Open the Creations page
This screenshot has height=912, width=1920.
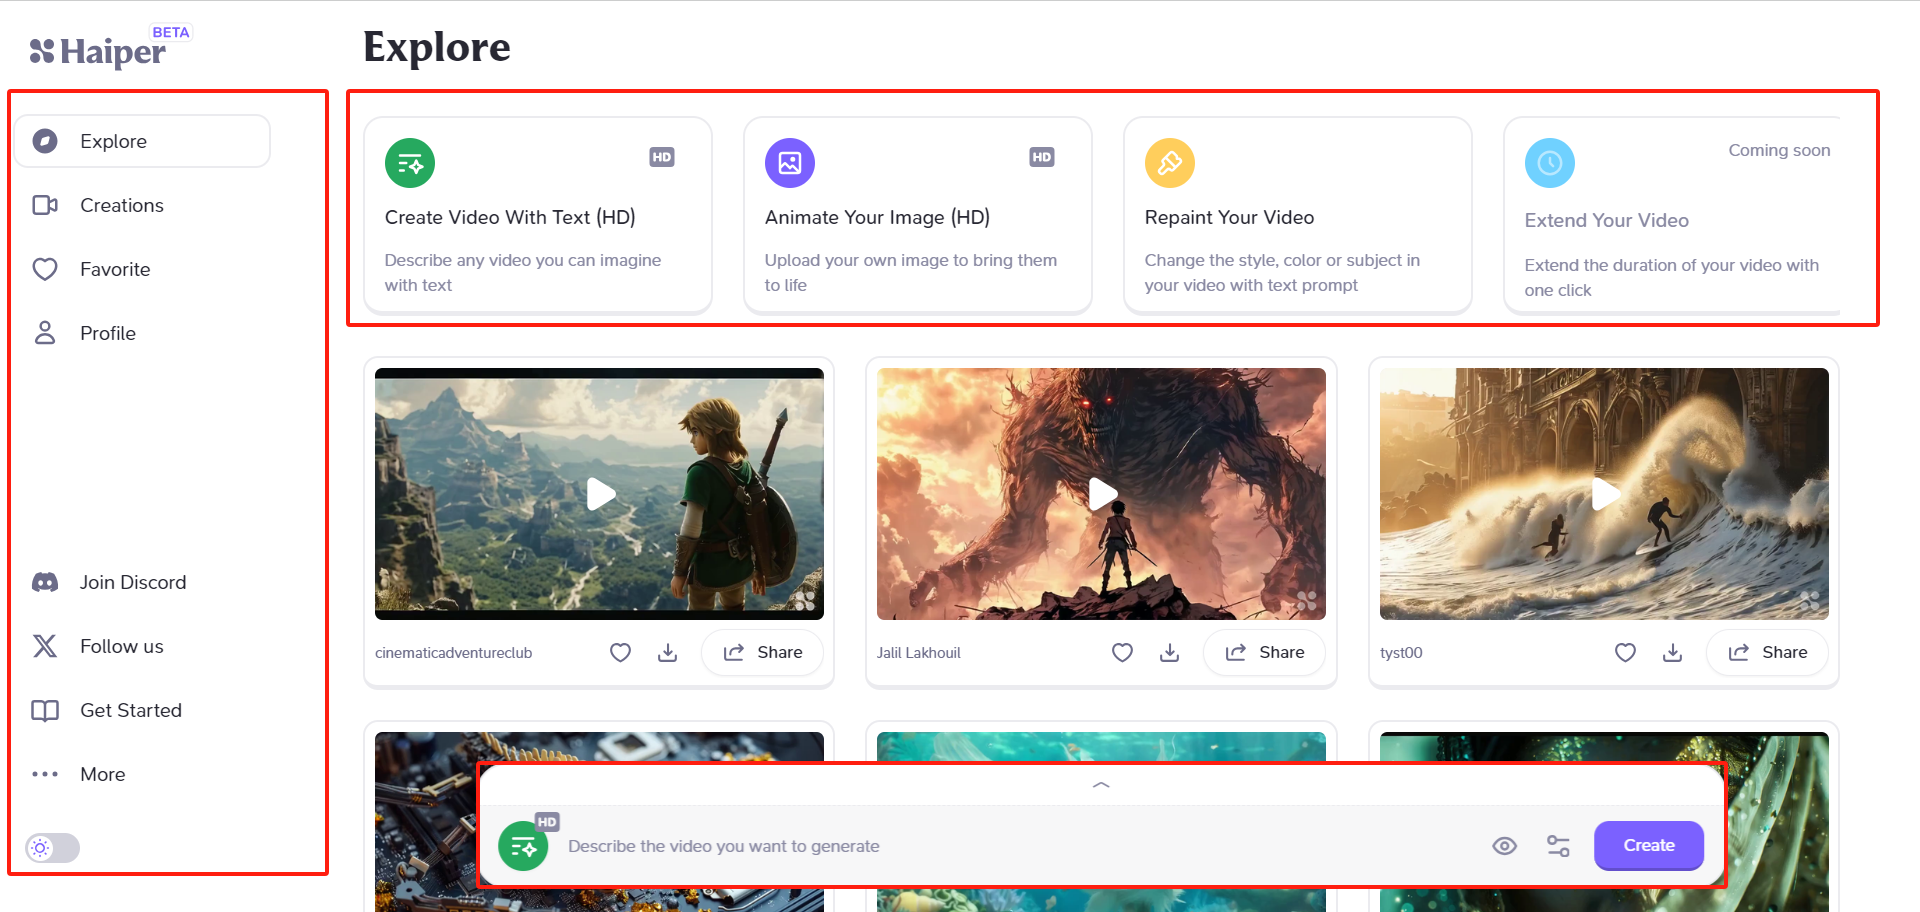pos(121,205)
